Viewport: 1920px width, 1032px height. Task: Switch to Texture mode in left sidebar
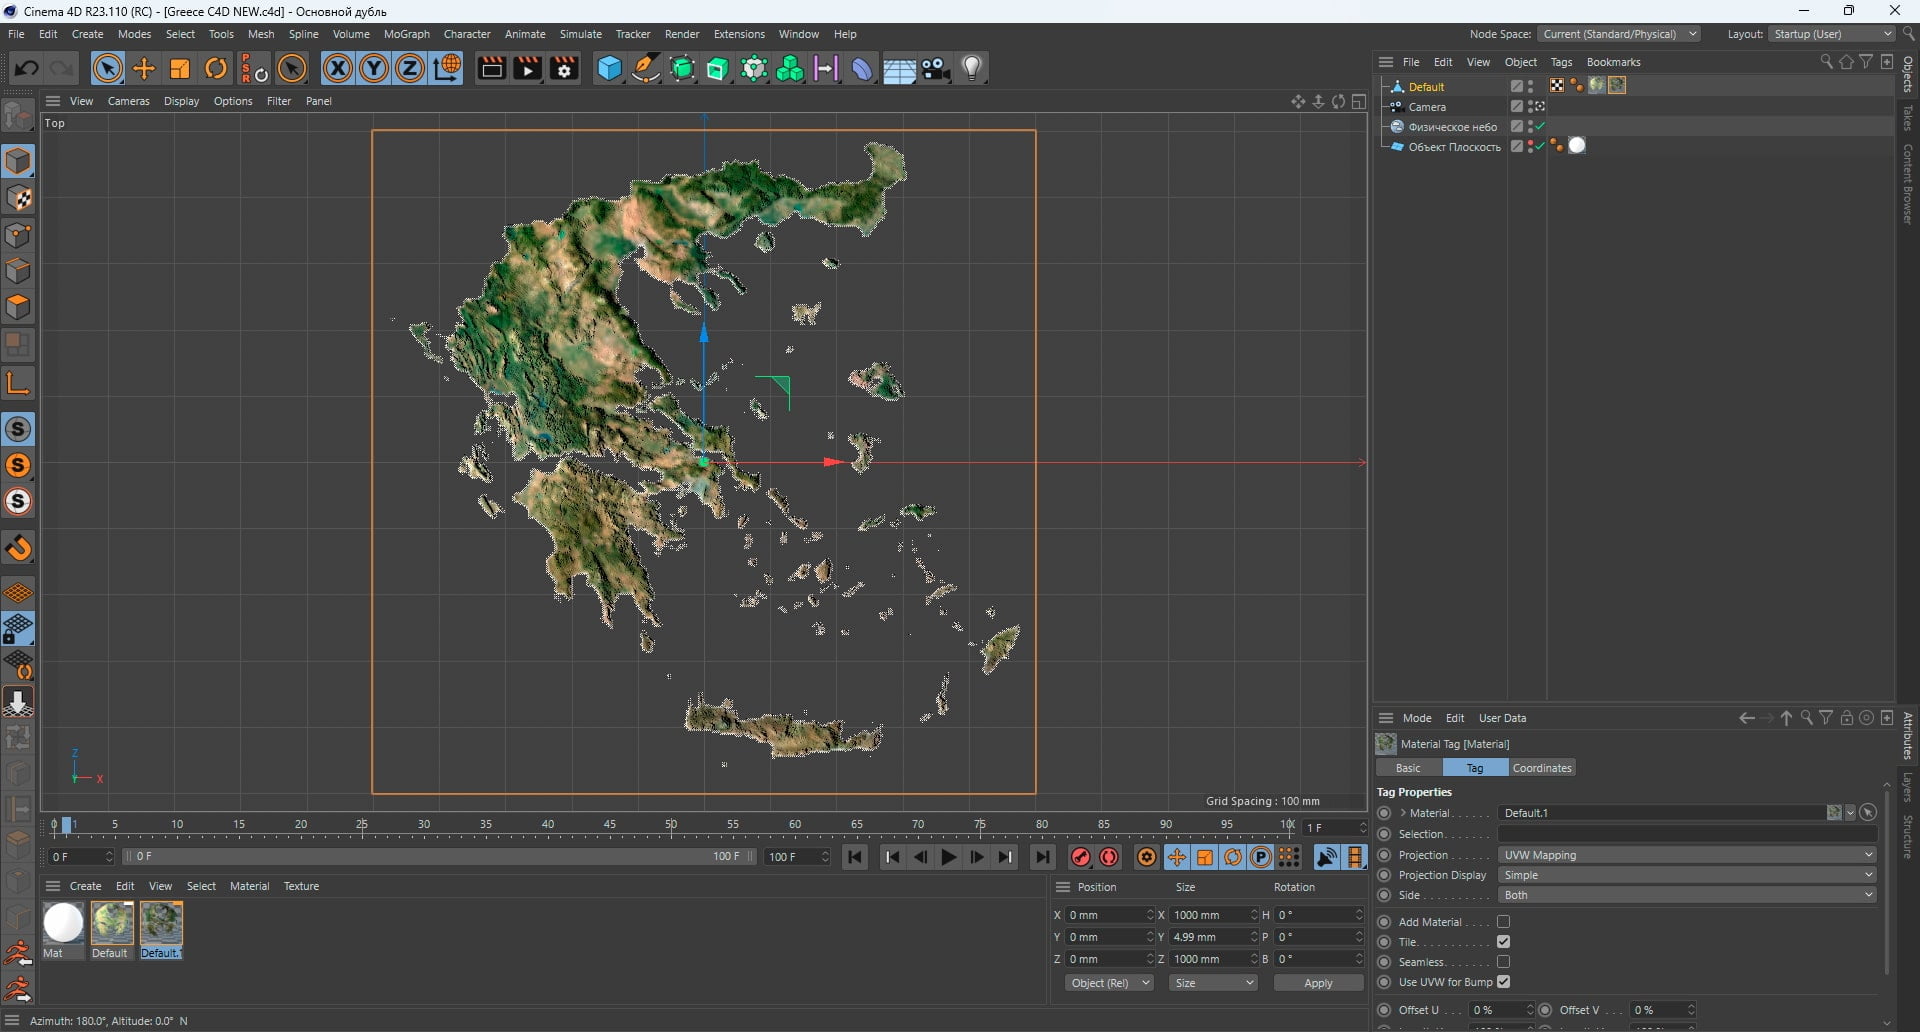(x=18, y=198)
